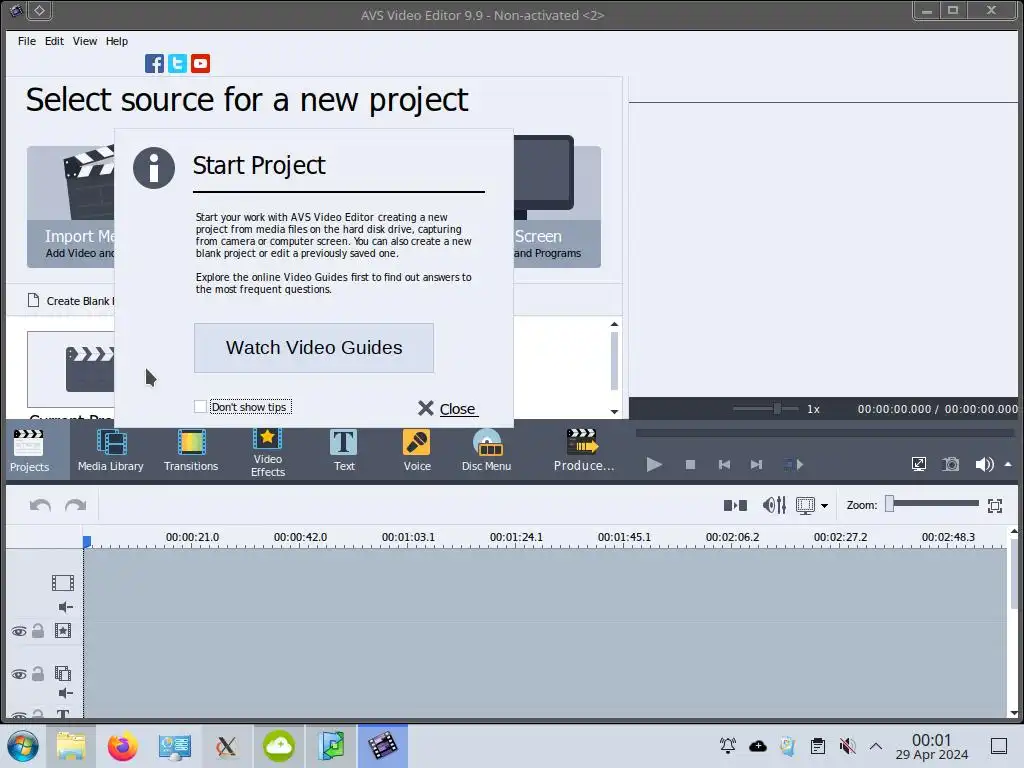
Task: Click the timeline playhead marker
Action: pos(87,541)
